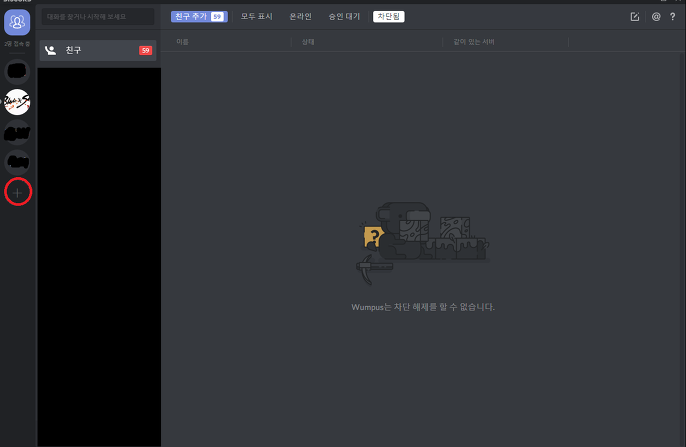Click the 이름 column header
Image resolution: width=686 pixels, height=447 pixels.
click(x=182, y=42)
